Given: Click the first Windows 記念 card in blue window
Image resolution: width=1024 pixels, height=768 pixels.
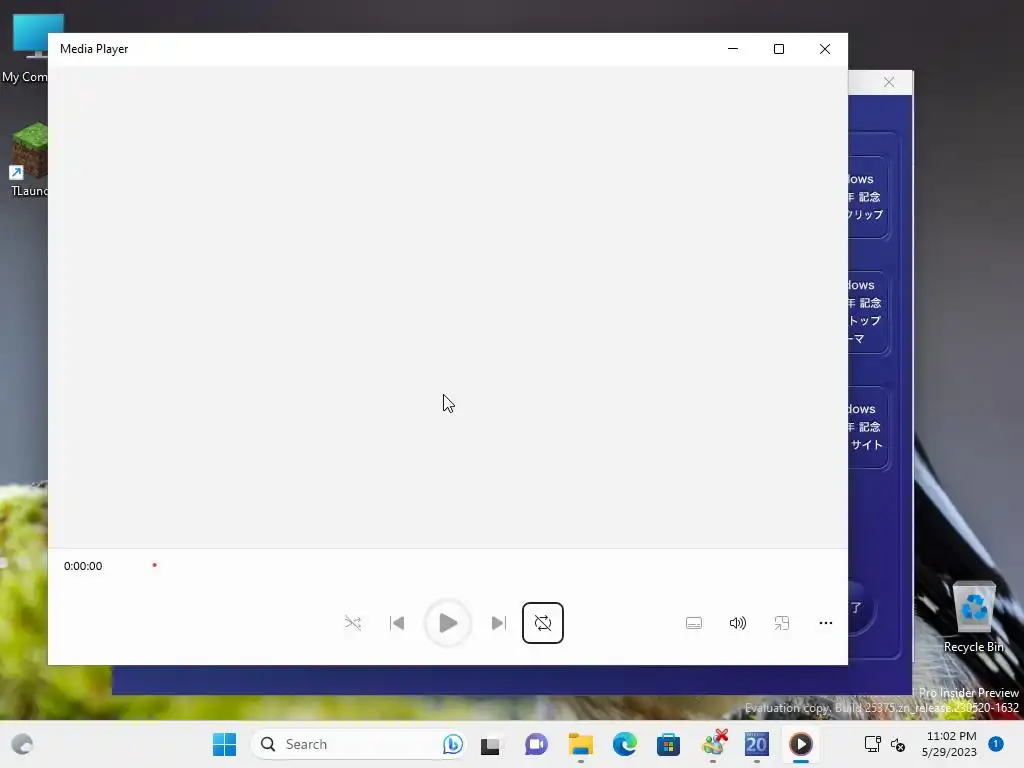Looking at the screenshot, I should 867,197.
